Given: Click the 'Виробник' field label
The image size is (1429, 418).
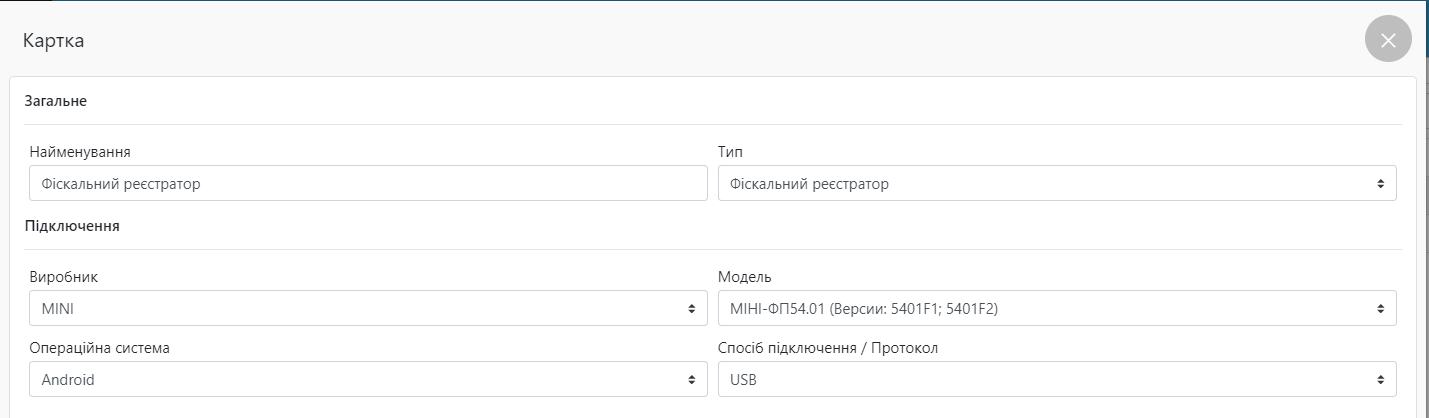Looking at the screenshot, I should 64,277.
